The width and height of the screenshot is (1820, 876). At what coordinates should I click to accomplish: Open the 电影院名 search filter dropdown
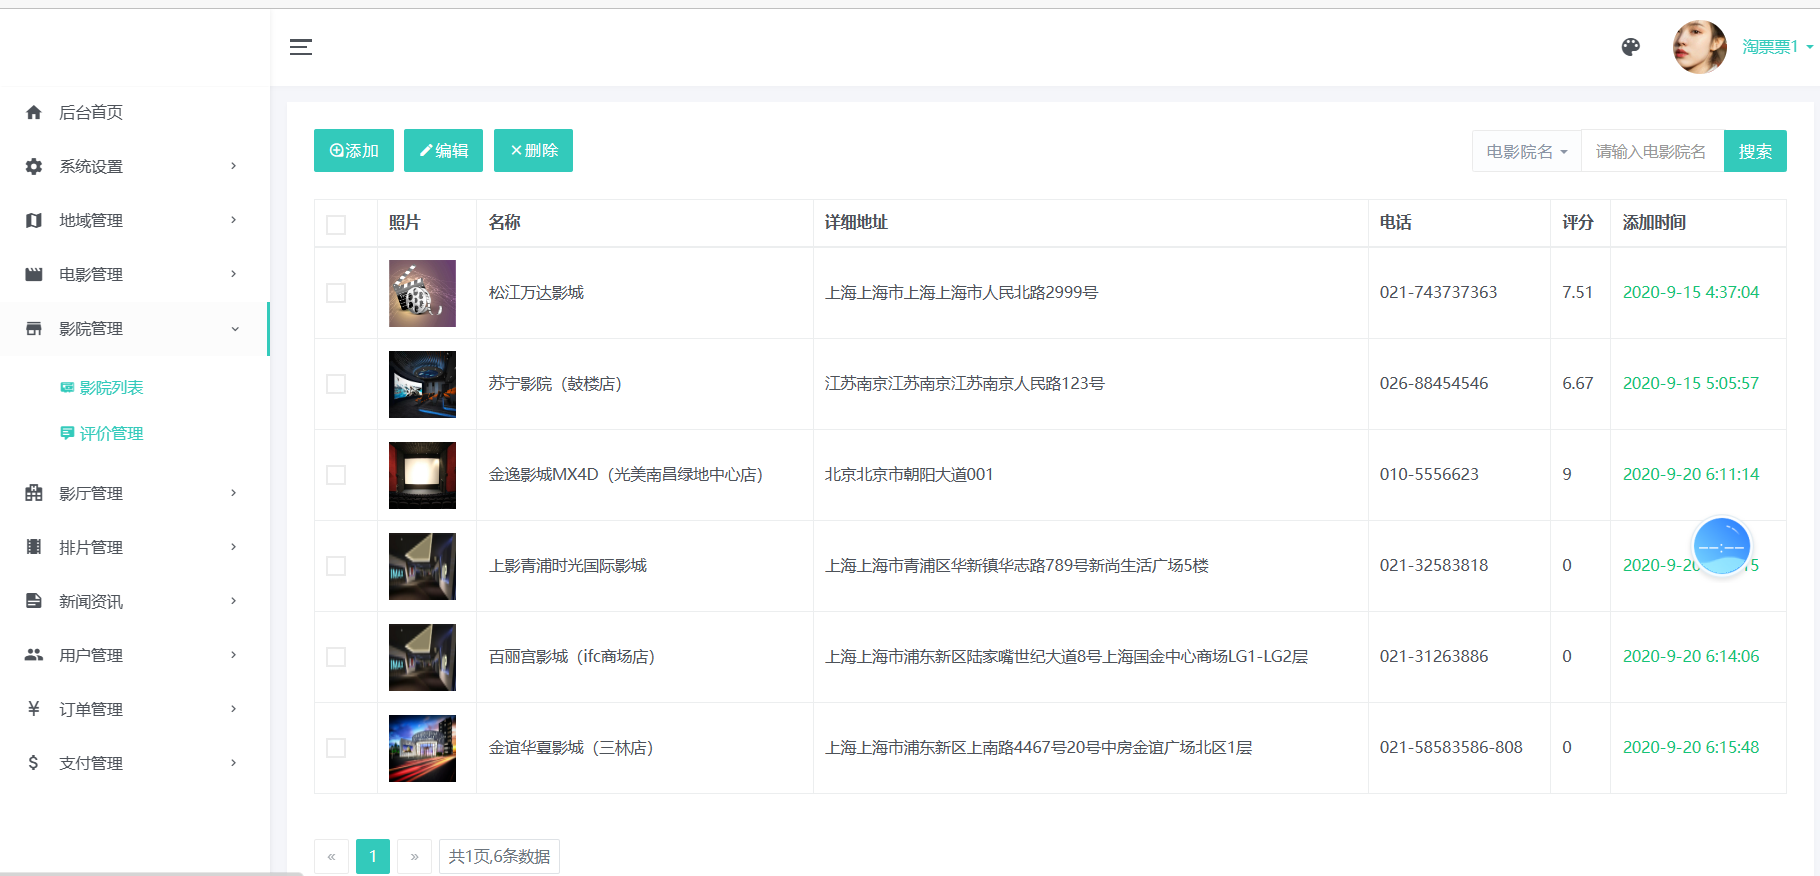pyautogui.click(x=1526, y=151)
